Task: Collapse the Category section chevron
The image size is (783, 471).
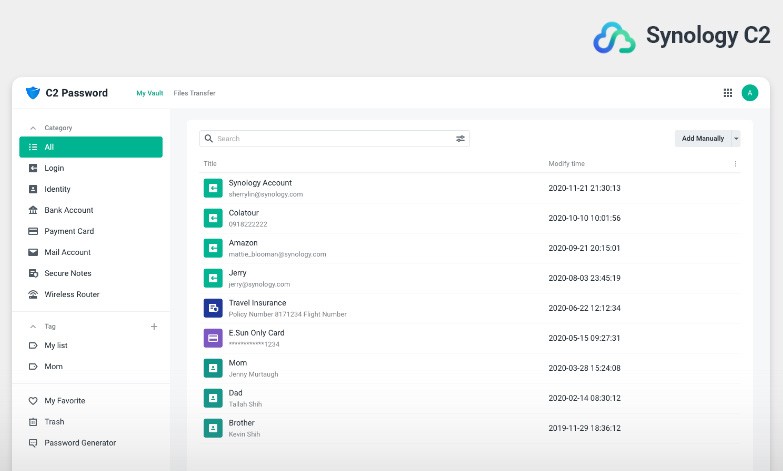Action: pyautogui.click(x=33, y=128)
